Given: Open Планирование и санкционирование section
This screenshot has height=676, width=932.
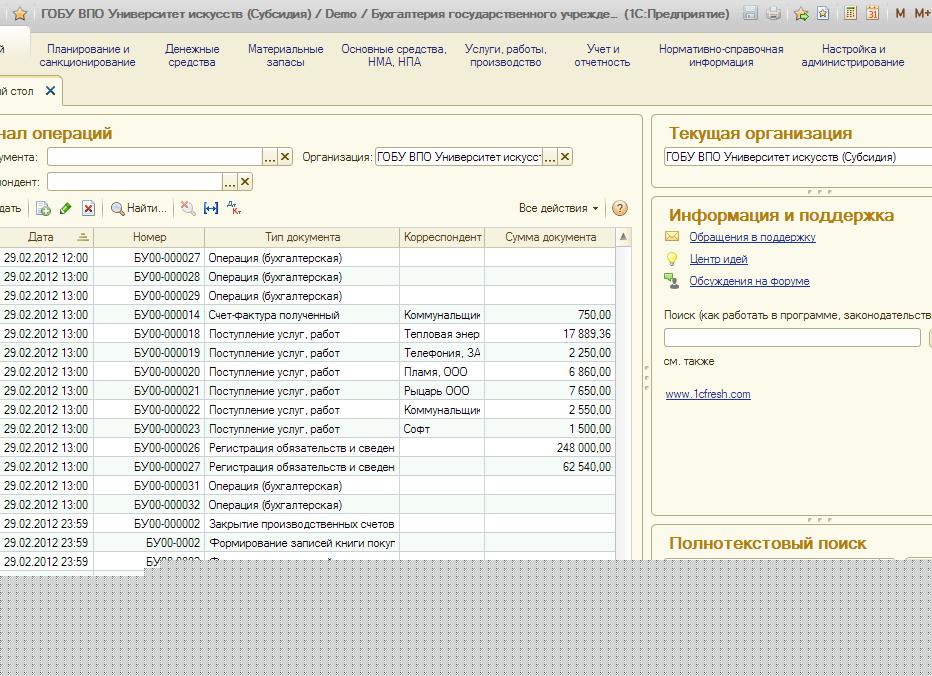Looking at the screenshot, I should pyautogui.click(x=87, y=55).
